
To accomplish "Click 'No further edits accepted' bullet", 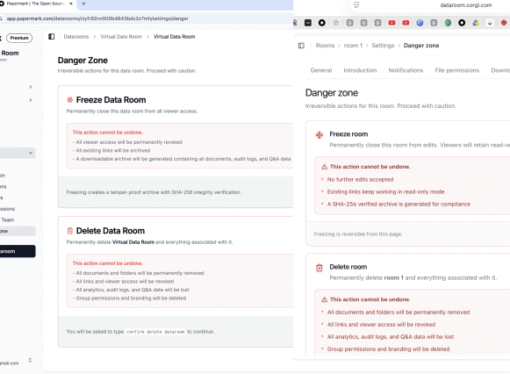I will pos(360,180).
